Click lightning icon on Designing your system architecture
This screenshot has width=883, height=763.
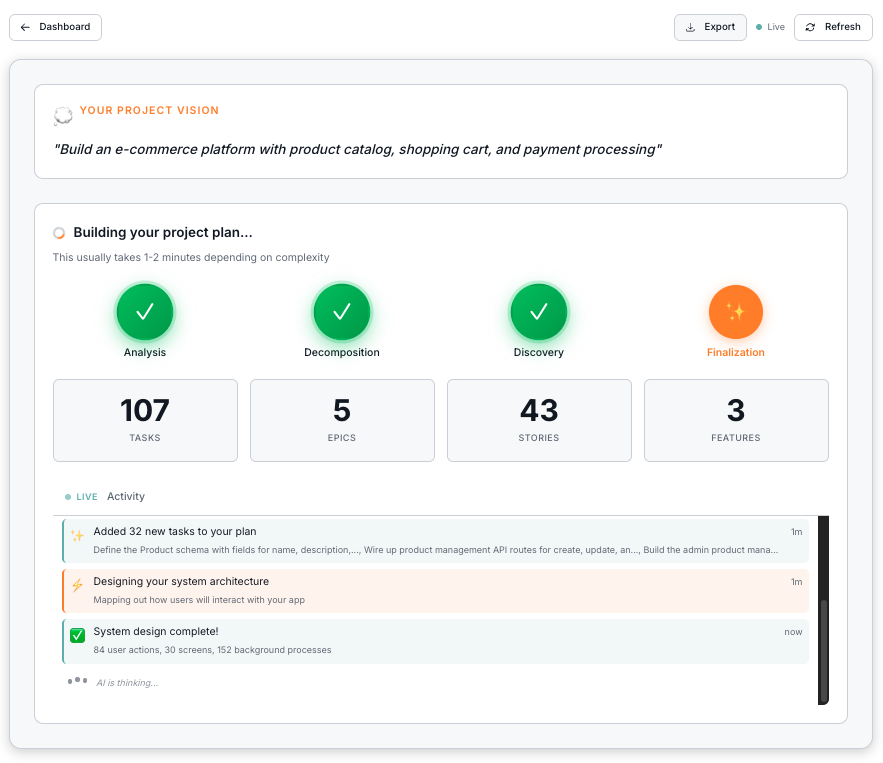tap(77, 586)
